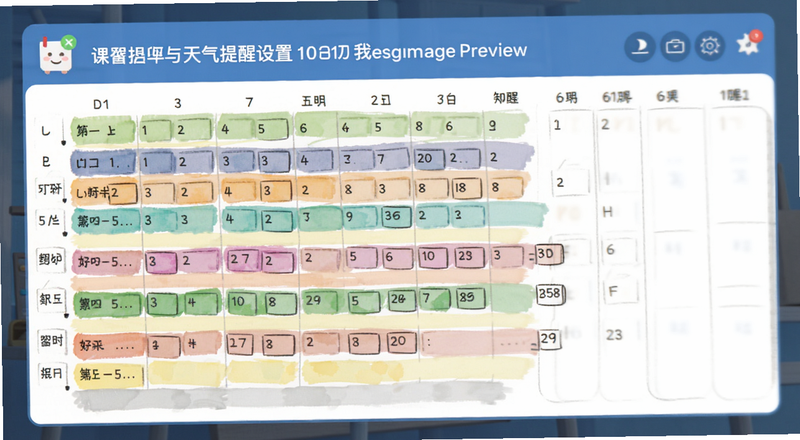
Task: Click the F box in 61降 column
Action: [x=620, y=291]
